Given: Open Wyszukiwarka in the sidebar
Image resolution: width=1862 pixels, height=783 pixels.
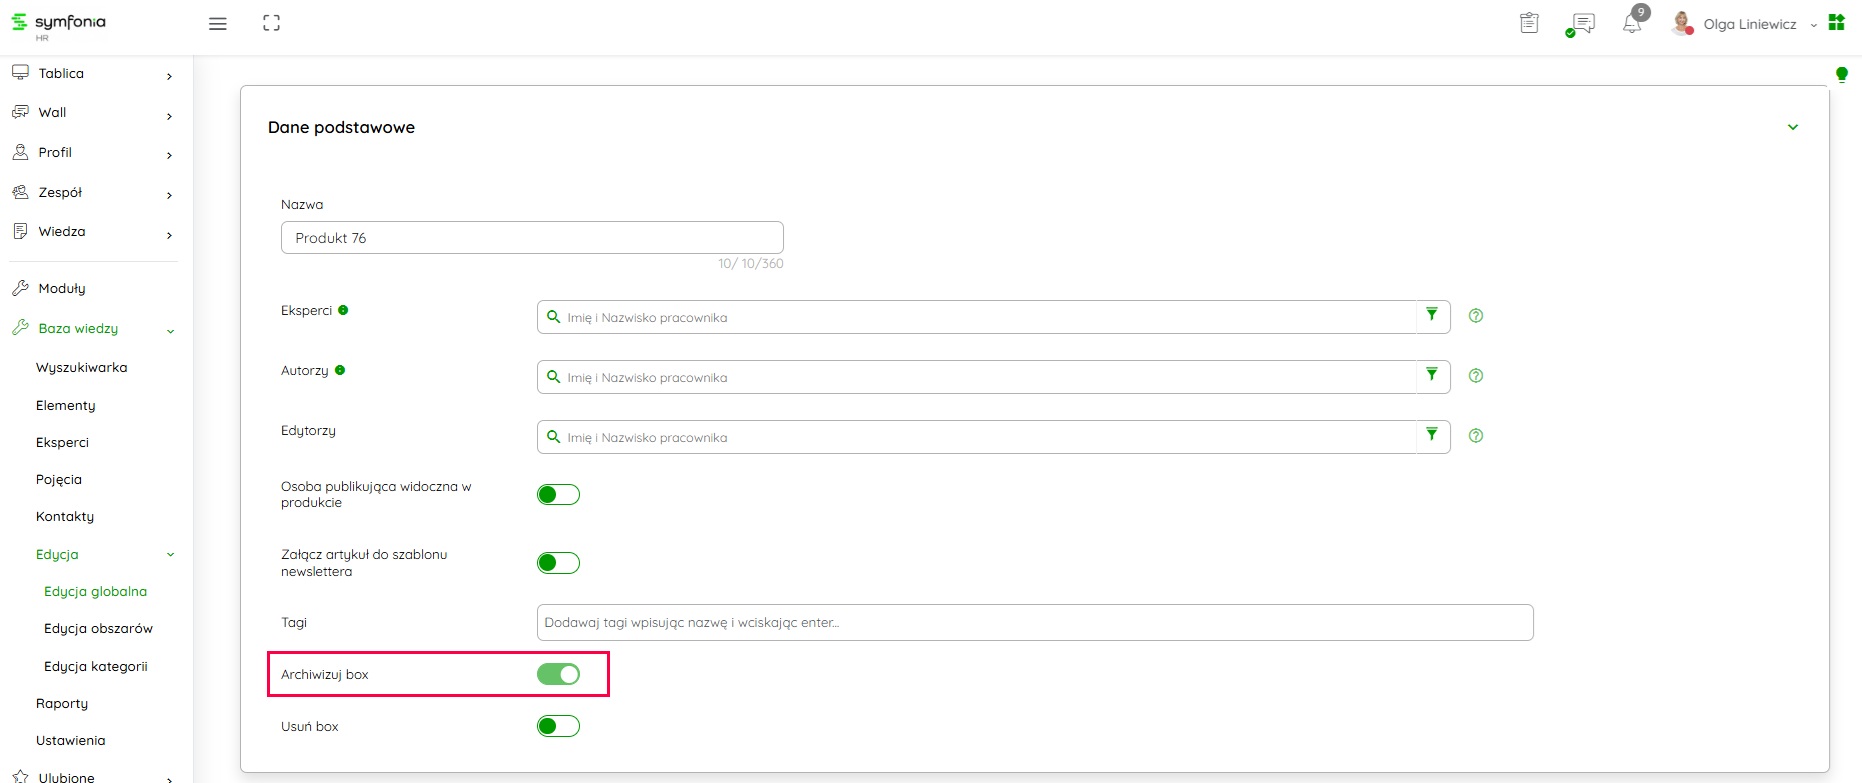Looking at the screenshot, I should pos(82,368).
